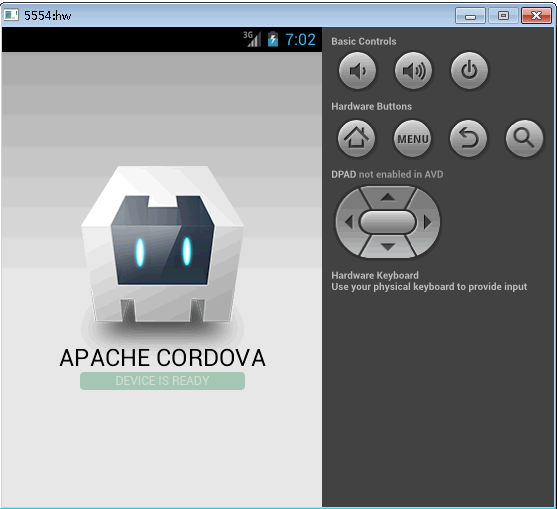
Task: Click DPAD right arrow
Action: point(428,222)
